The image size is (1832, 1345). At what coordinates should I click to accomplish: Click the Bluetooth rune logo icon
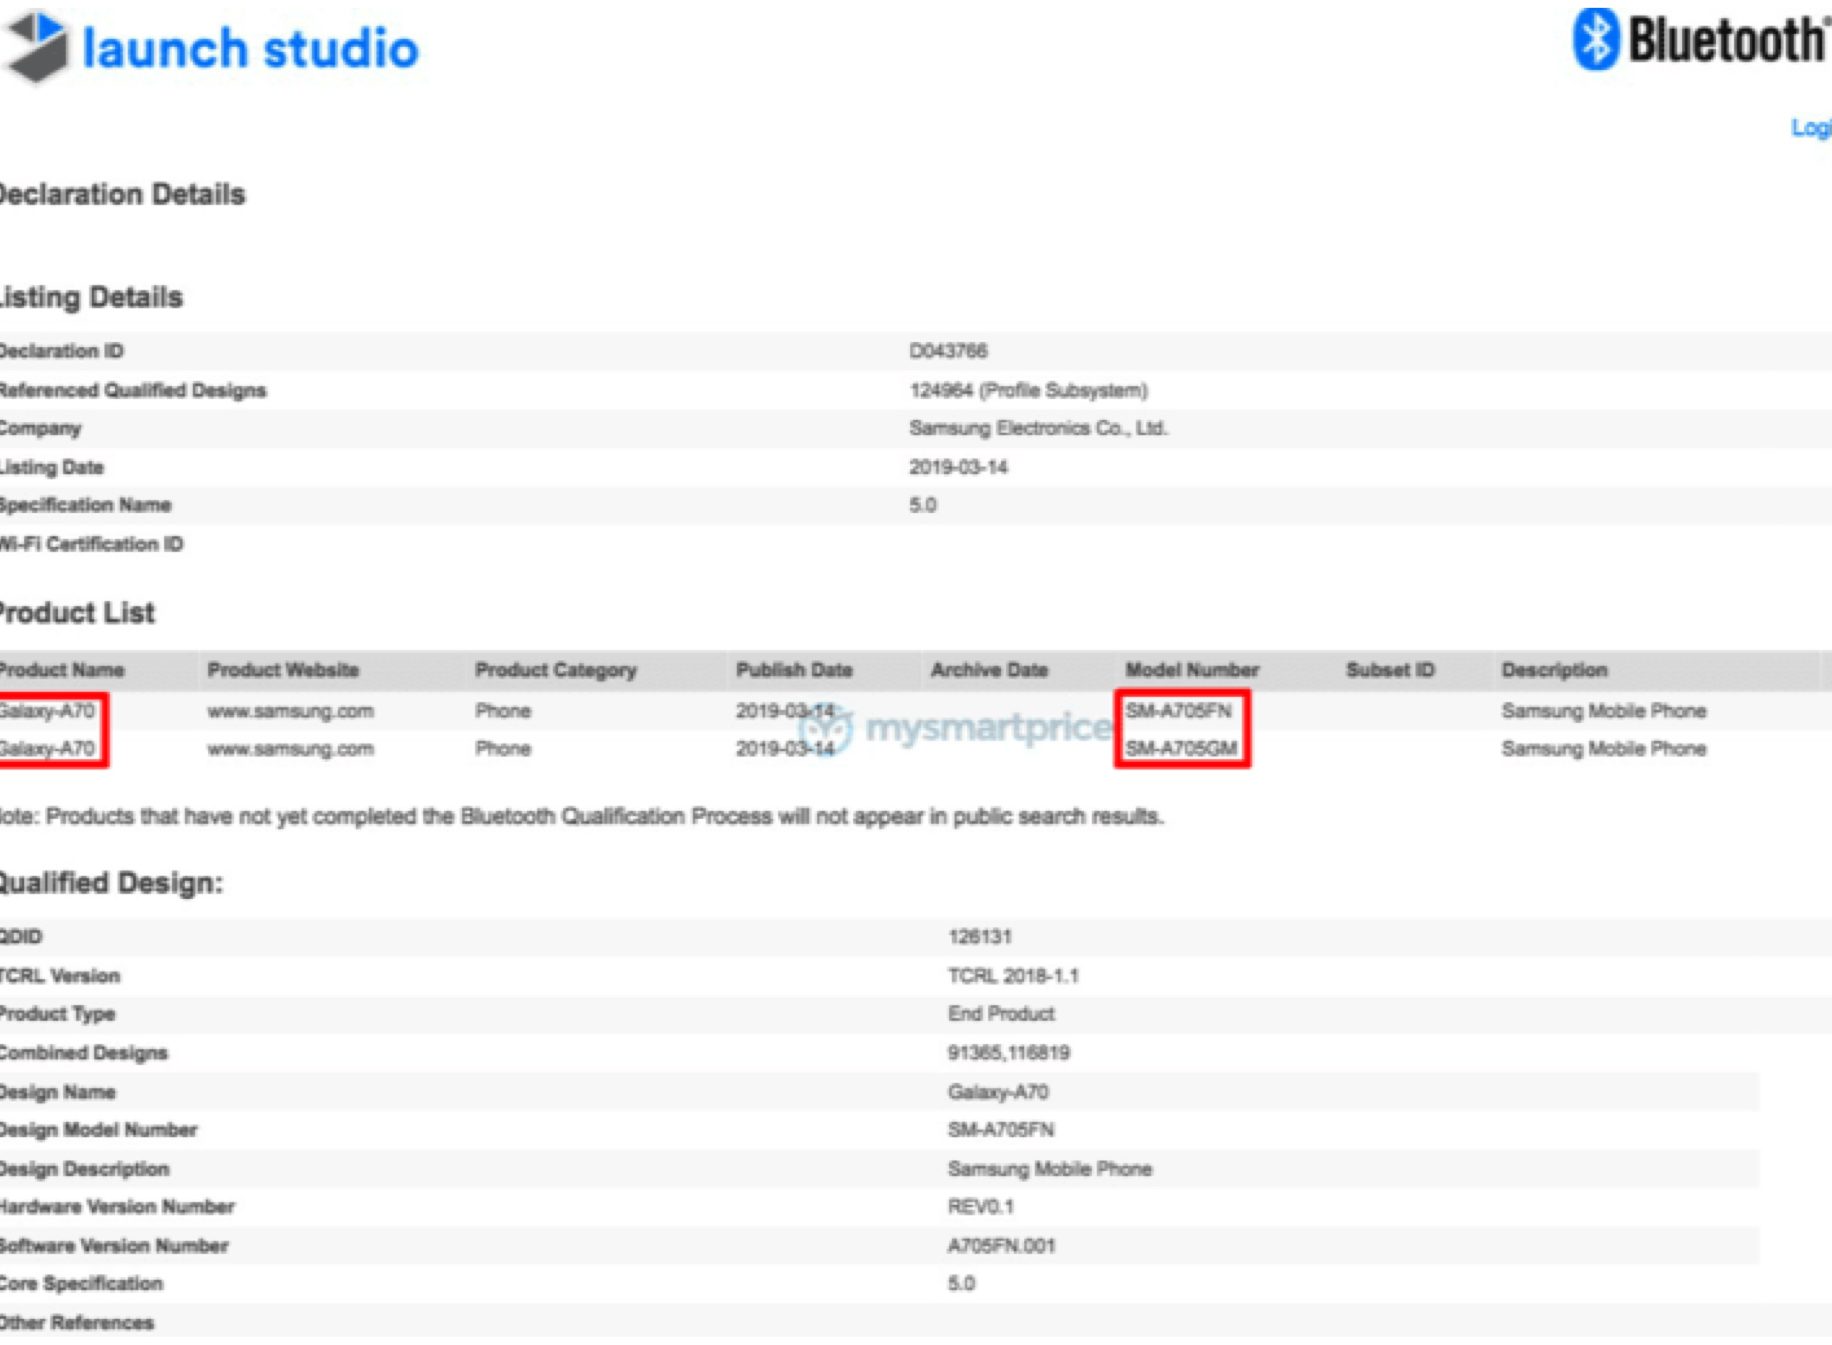pyautogui.click(x=1595, y=40)
